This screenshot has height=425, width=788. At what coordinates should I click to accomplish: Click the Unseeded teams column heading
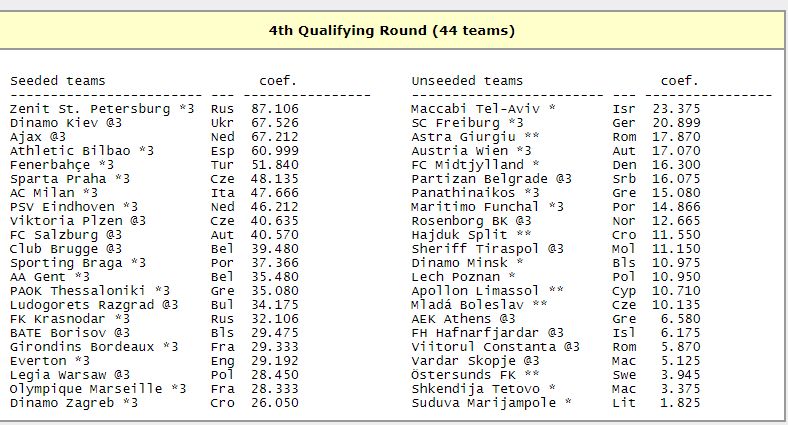[x=467, y=81]
